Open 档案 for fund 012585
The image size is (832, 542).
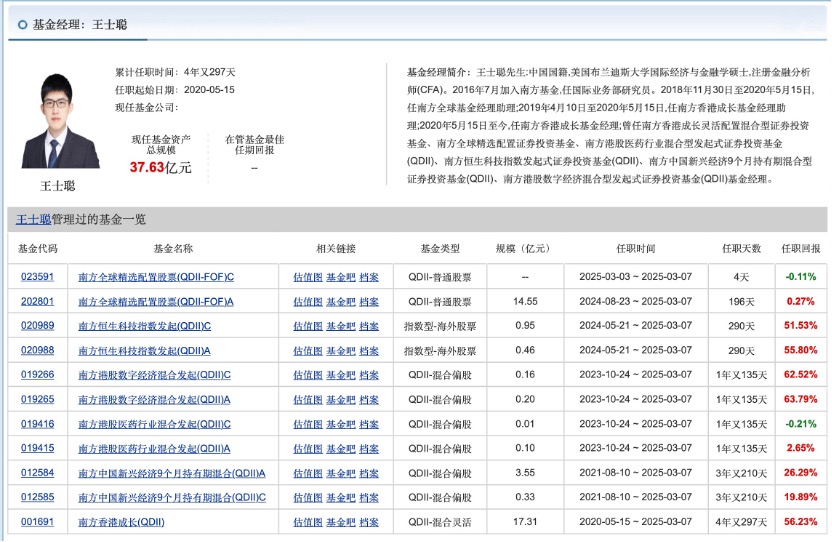[x=369, y=498]
